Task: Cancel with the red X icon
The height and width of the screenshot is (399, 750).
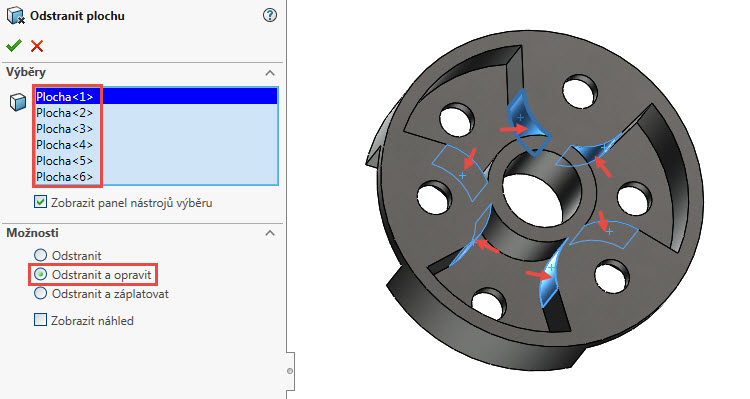Action: pos(37,46)
